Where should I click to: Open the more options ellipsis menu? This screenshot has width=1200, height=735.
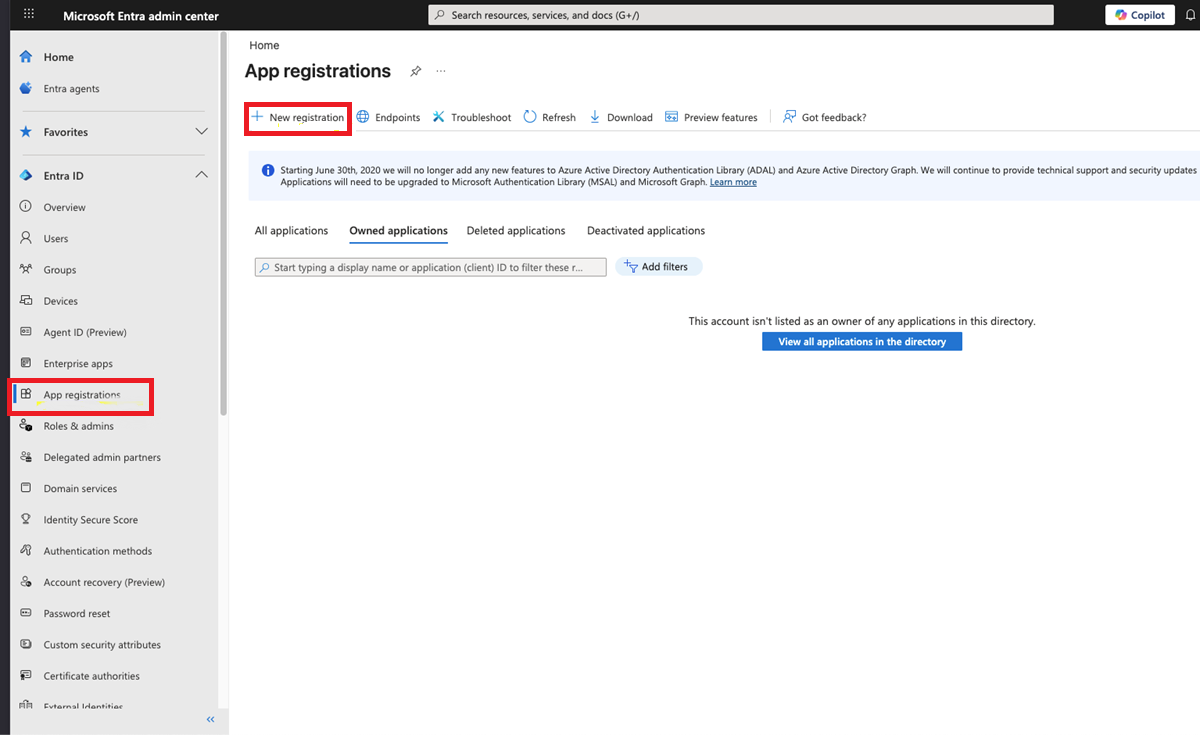(x=441, y=71)
